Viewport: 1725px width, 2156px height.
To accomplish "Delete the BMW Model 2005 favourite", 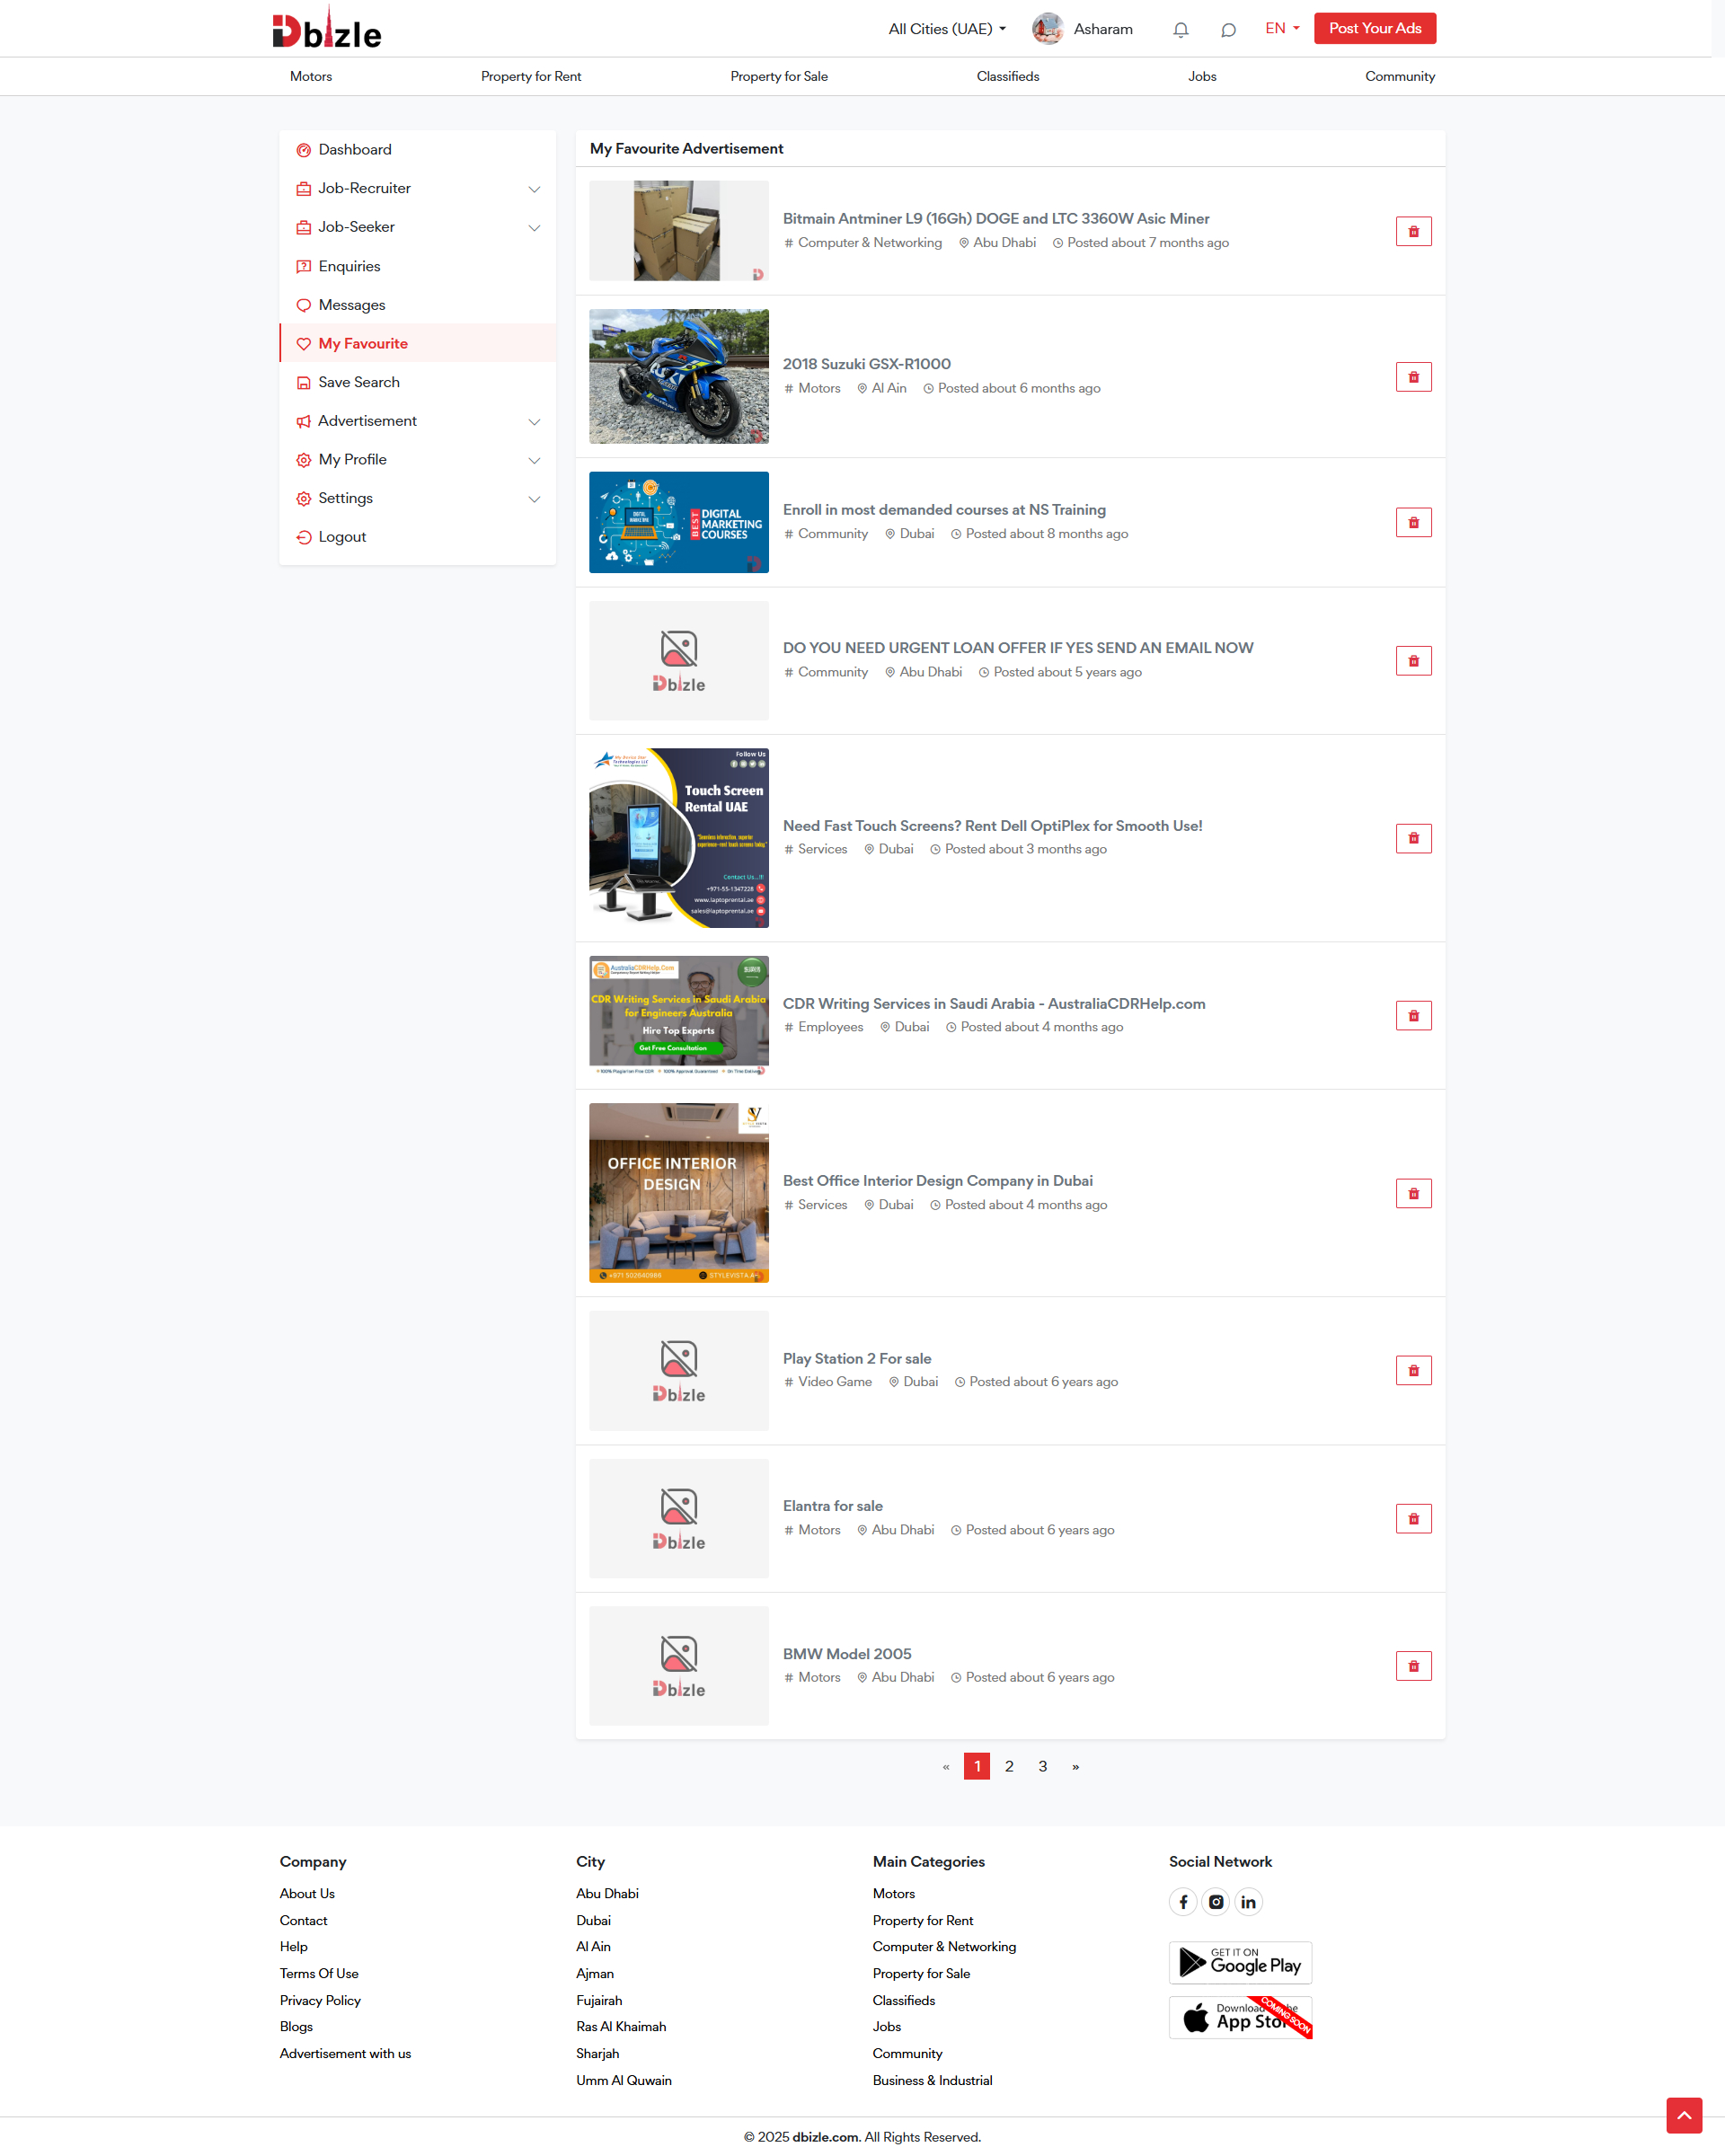I will click(1413, 1666).
